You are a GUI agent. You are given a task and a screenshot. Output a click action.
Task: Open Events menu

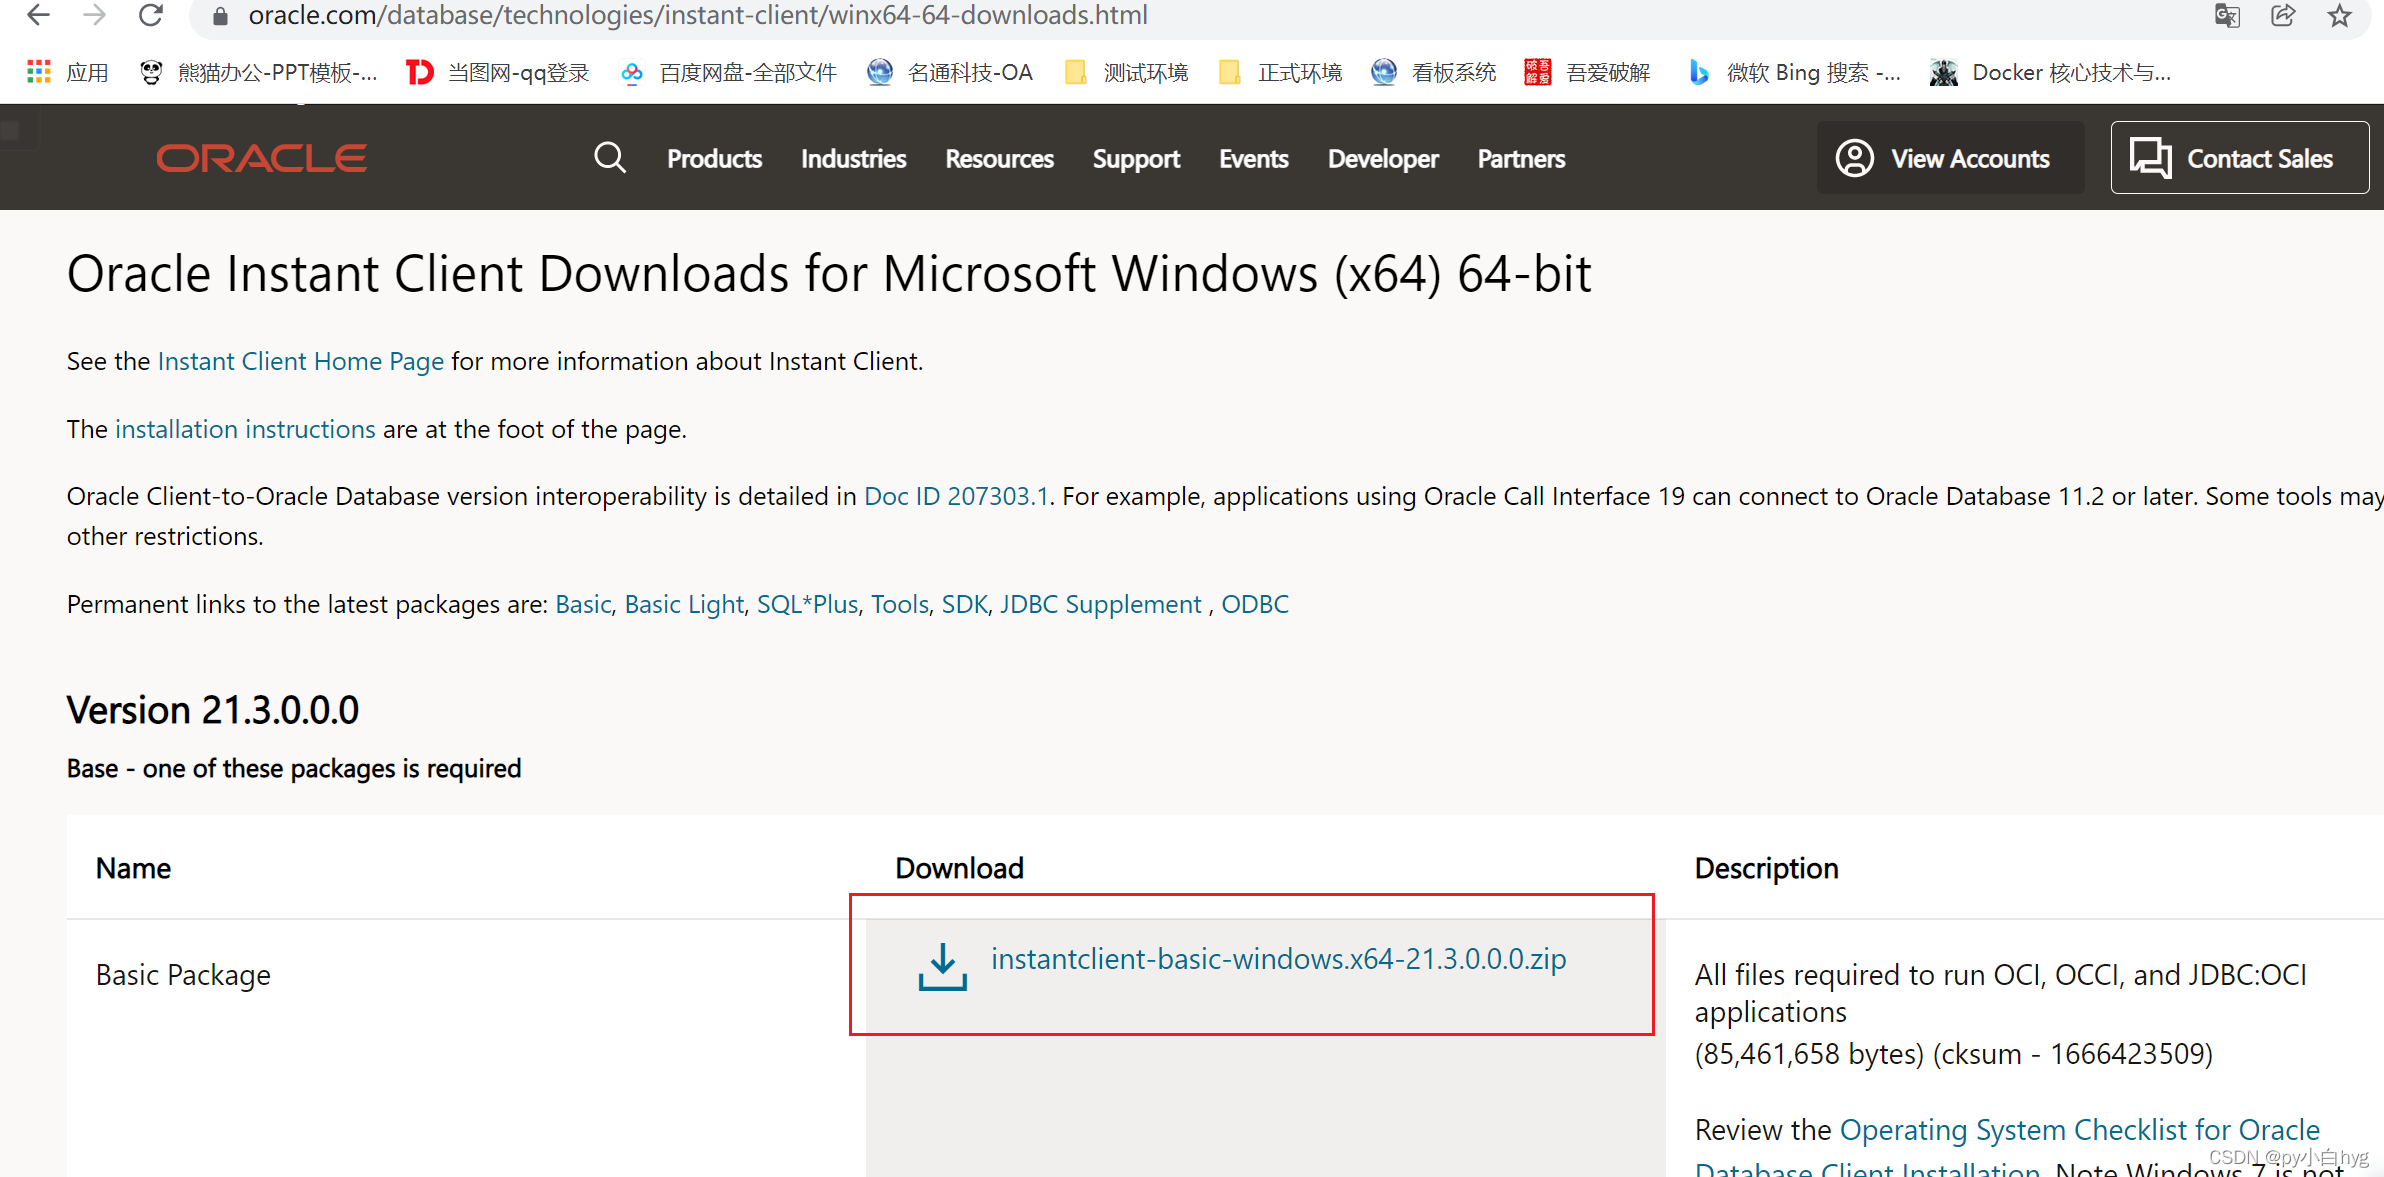tap(1253, 158)
